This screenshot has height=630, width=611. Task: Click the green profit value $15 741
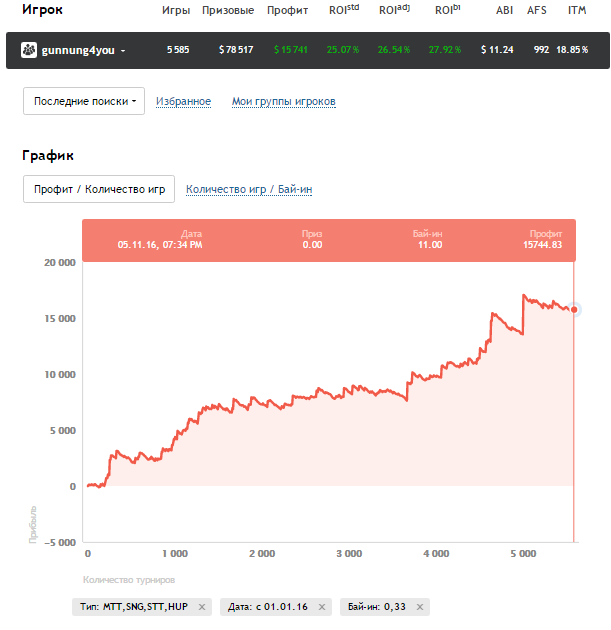point(291,50)
